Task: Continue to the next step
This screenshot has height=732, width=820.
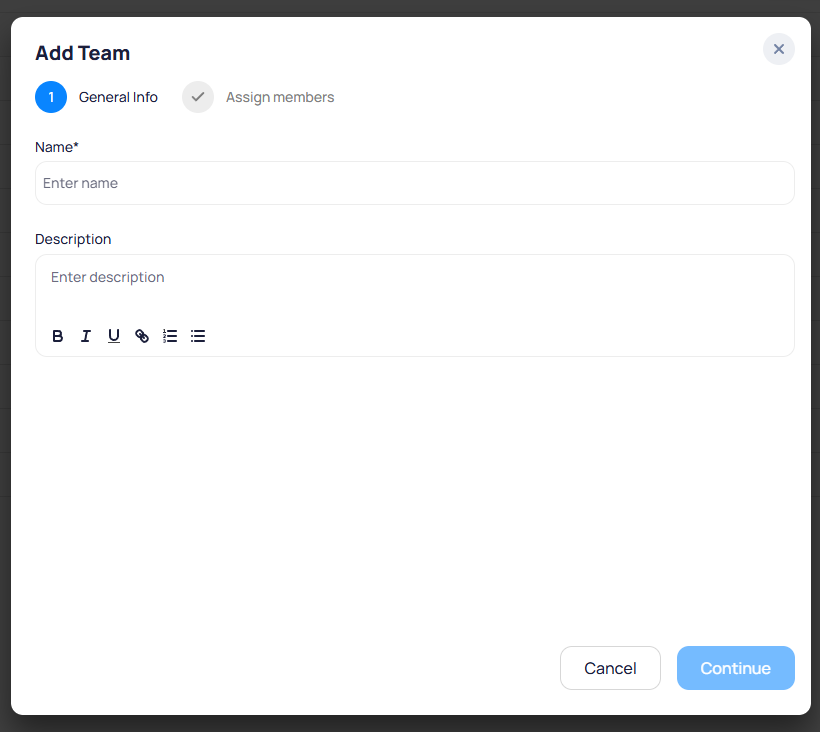Action: [x=735, y=668]
